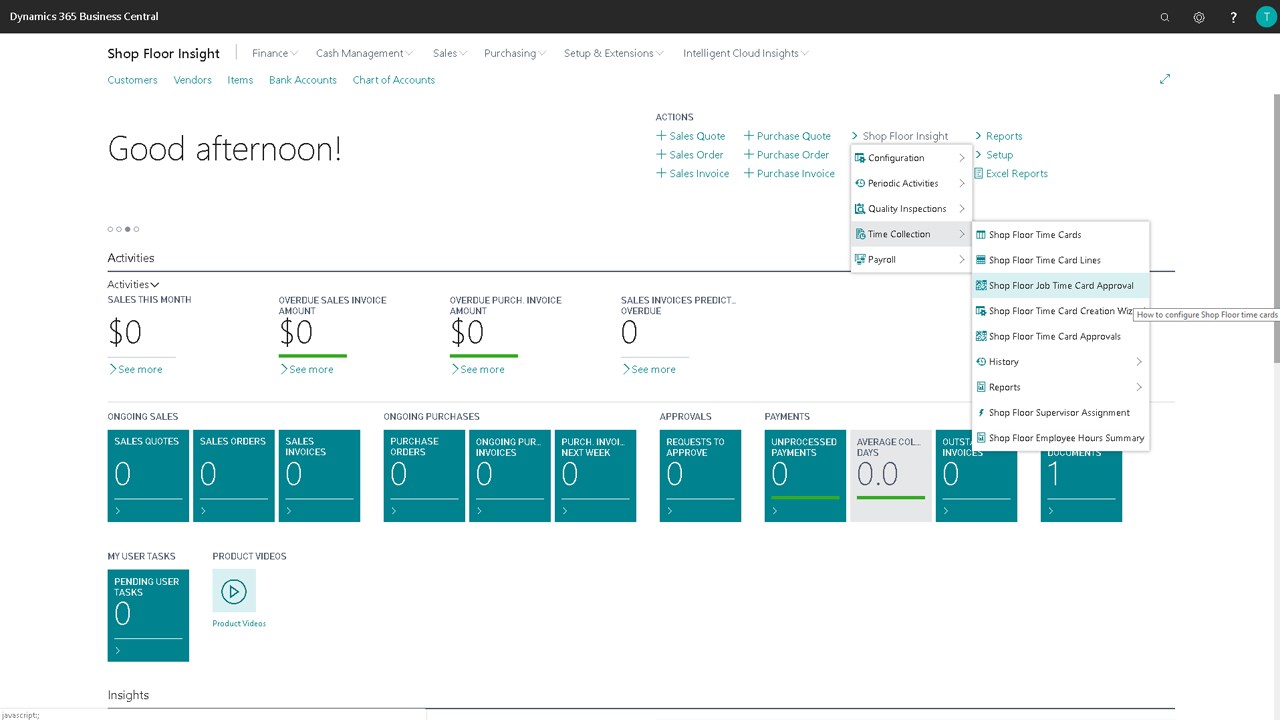This screenshot has width=1280, height=720.
Task: Click the Help question mark icon
Action: point(1233,17)
